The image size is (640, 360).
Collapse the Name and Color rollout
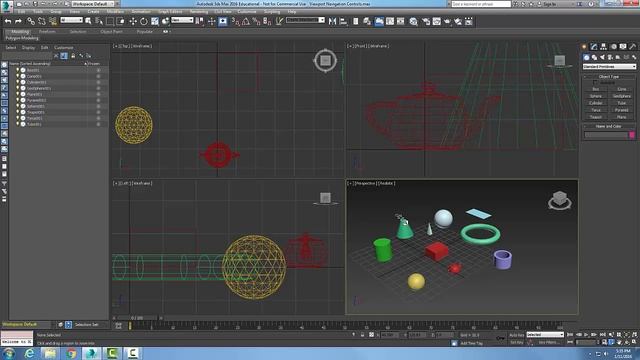pyautogui.click(x=609, y=127)
